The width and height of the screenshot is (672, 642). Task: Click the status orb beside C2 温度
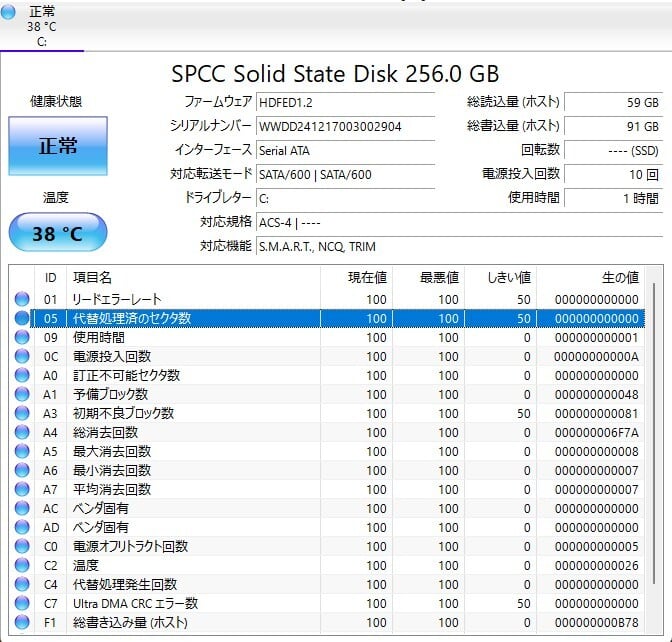[x=22, y=566]
